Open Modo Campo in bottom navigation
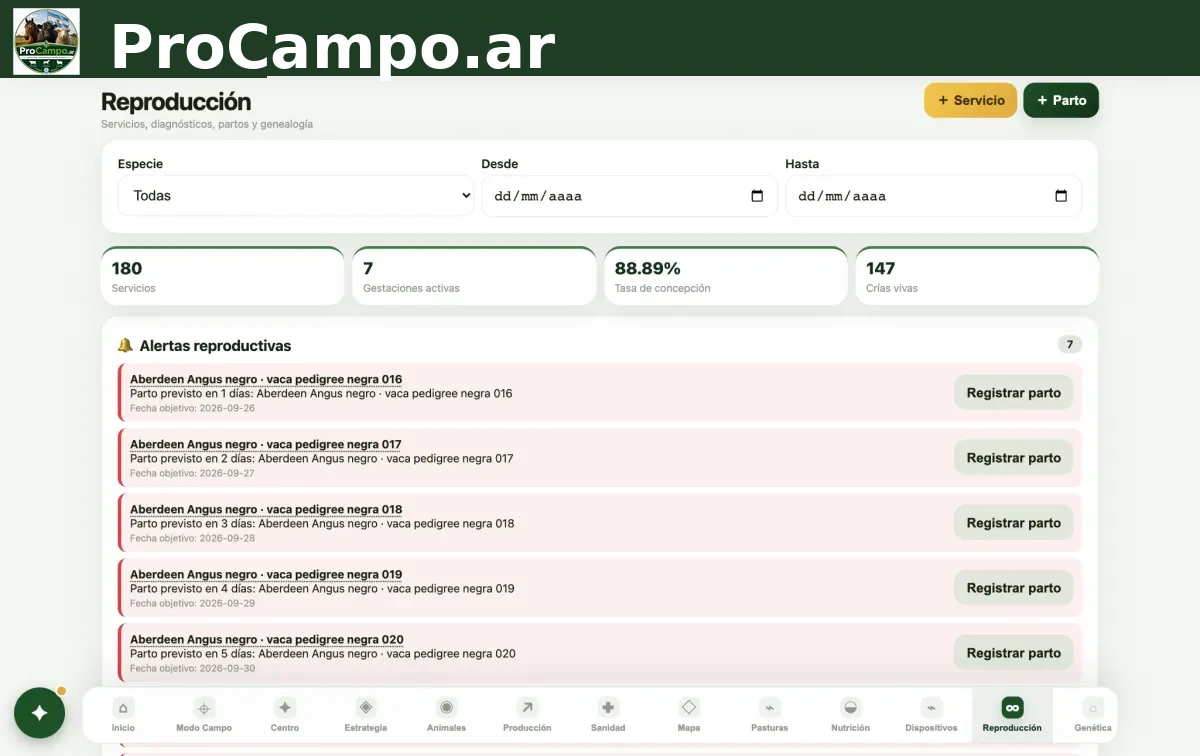 tap(204, 715)
